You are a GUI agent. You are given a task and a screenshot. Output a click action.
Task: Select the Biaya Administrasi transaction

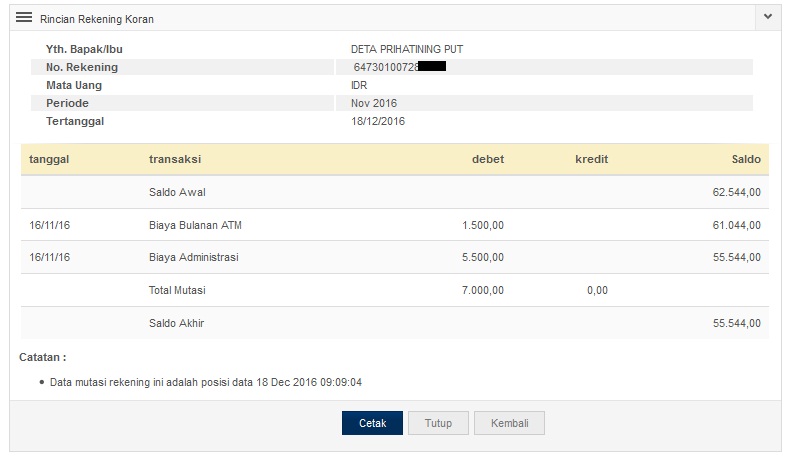(193, 257)
